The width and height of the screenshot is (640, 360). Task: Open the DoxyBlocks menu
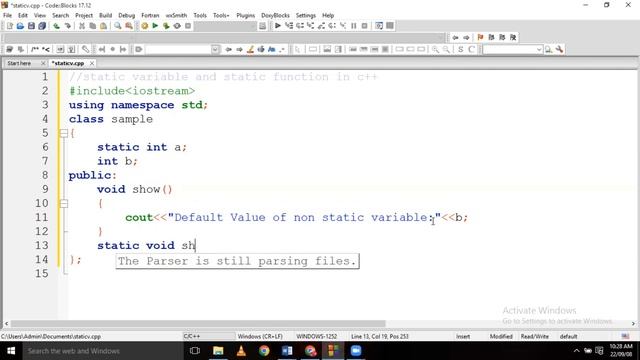[275, 15]
